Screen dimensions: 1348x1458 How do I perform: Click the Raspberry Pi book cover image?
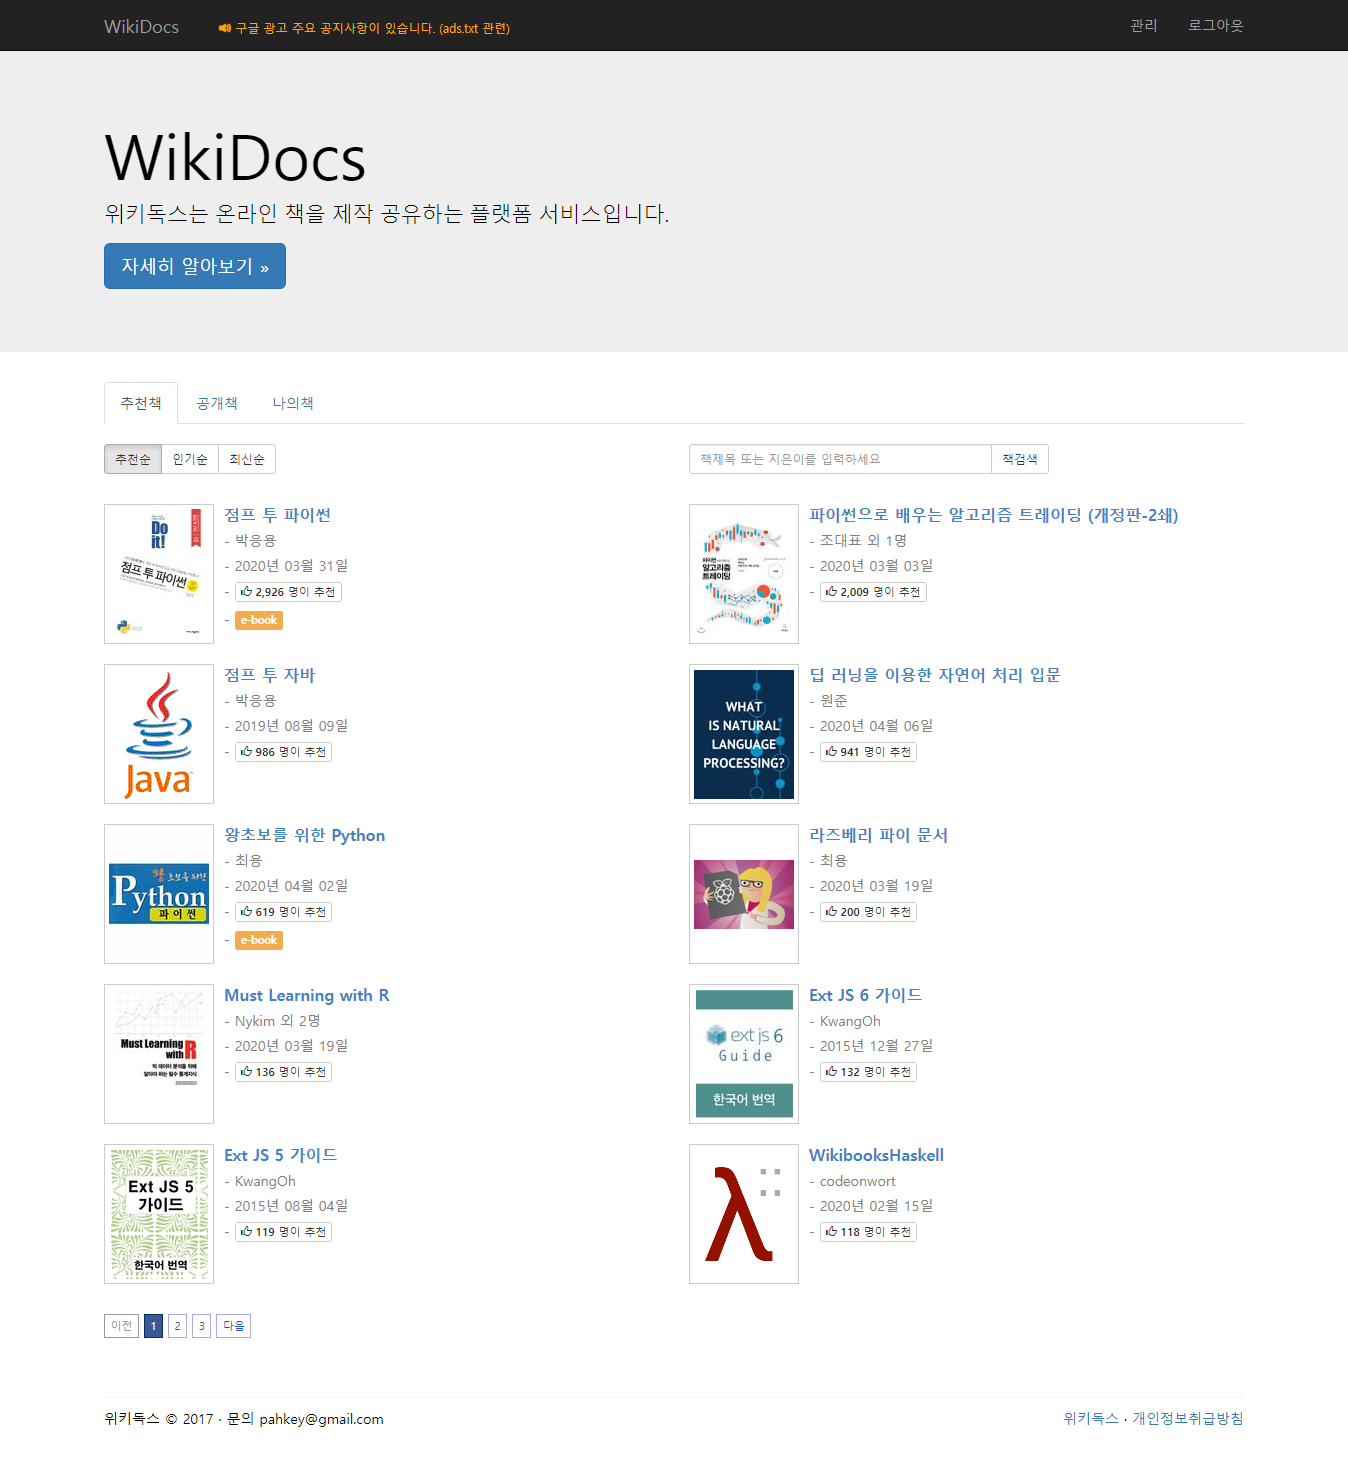tap(743, 894)
